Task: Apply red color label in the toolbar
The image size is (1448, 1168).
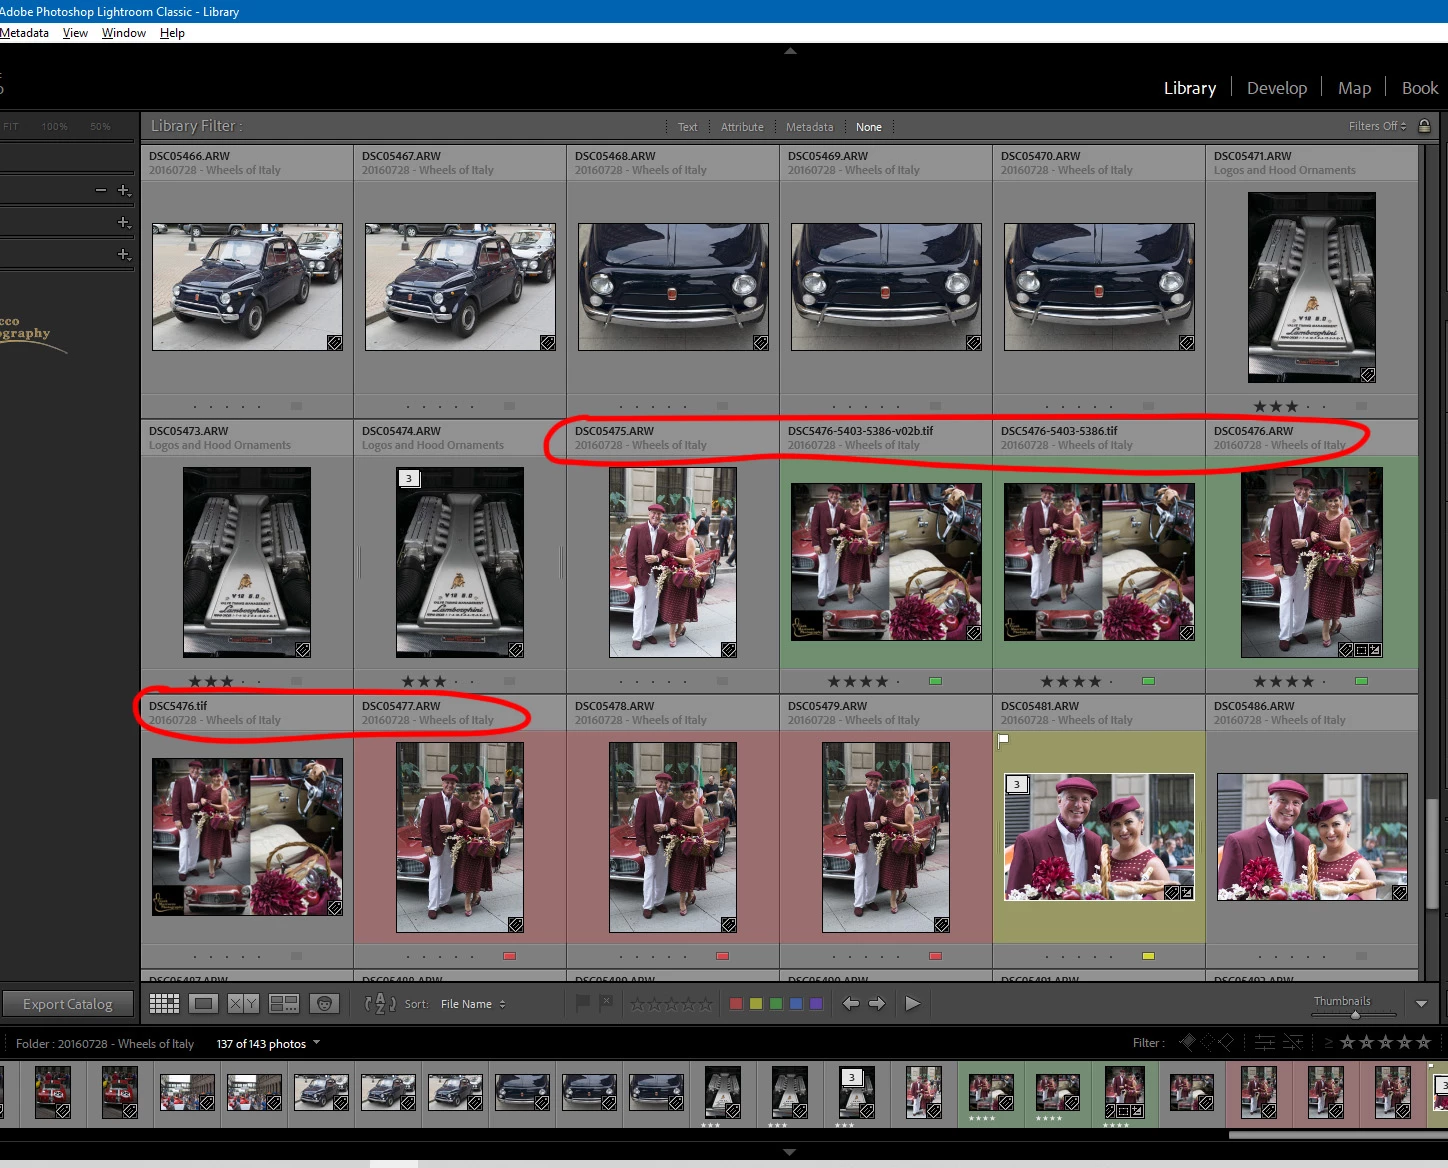Action: (736, 1004)
